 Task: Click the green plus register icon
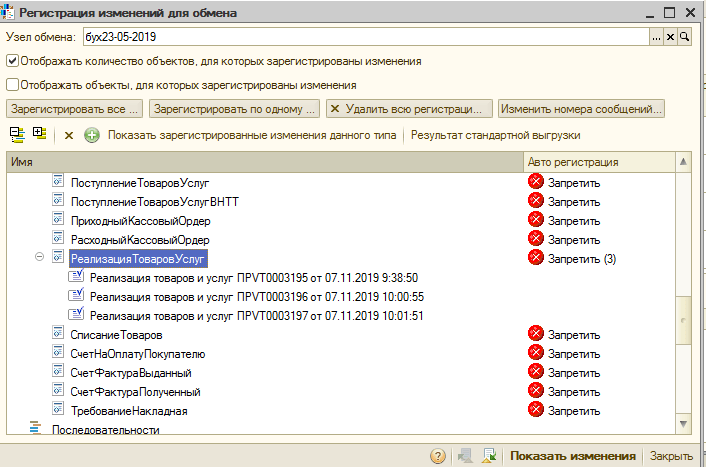click(x=92, y=135)
